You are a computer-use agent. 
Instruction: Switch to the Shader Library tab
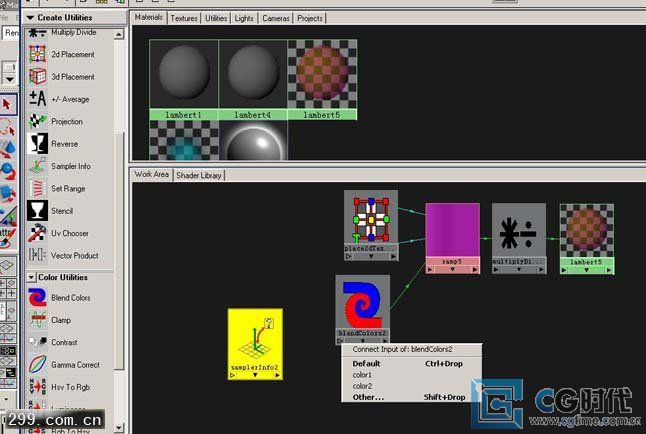pyautogui.click(x=199, y=175)
